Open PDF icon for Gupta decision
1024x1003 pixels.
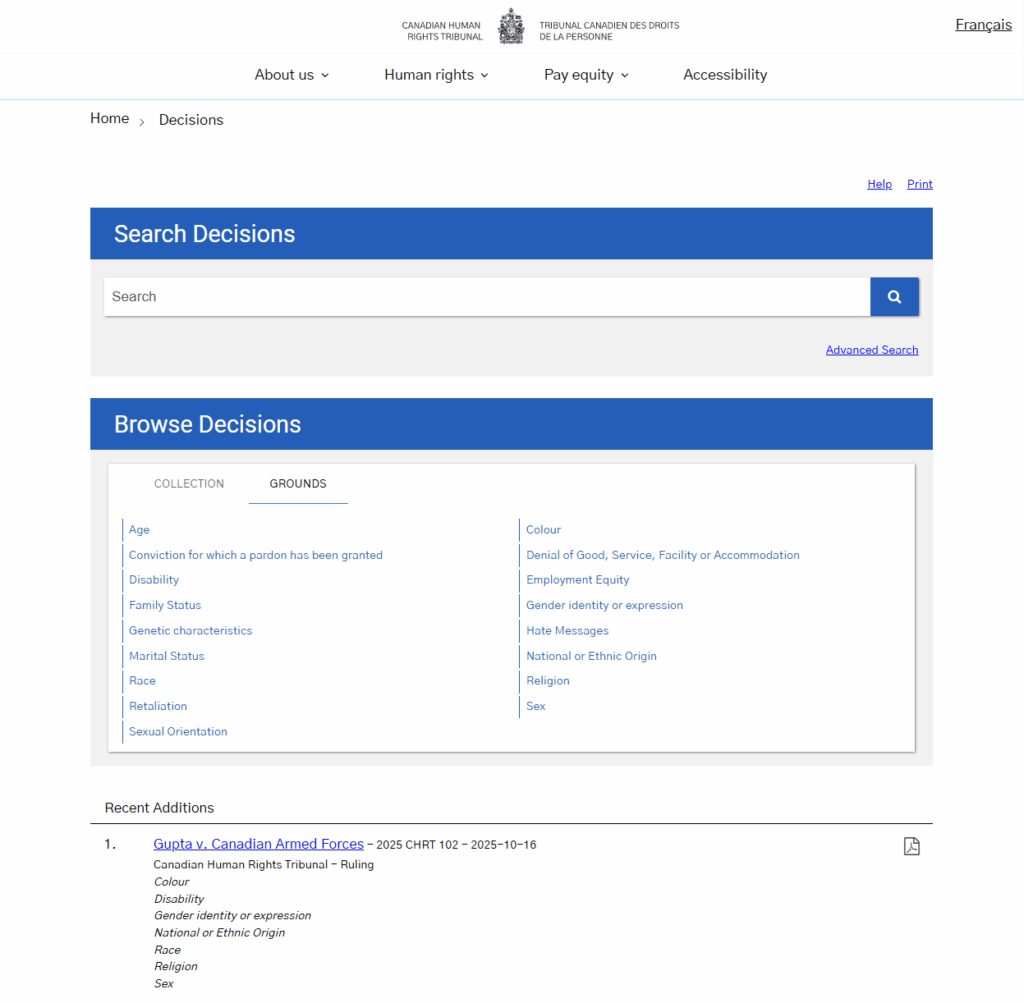[911, 846]
